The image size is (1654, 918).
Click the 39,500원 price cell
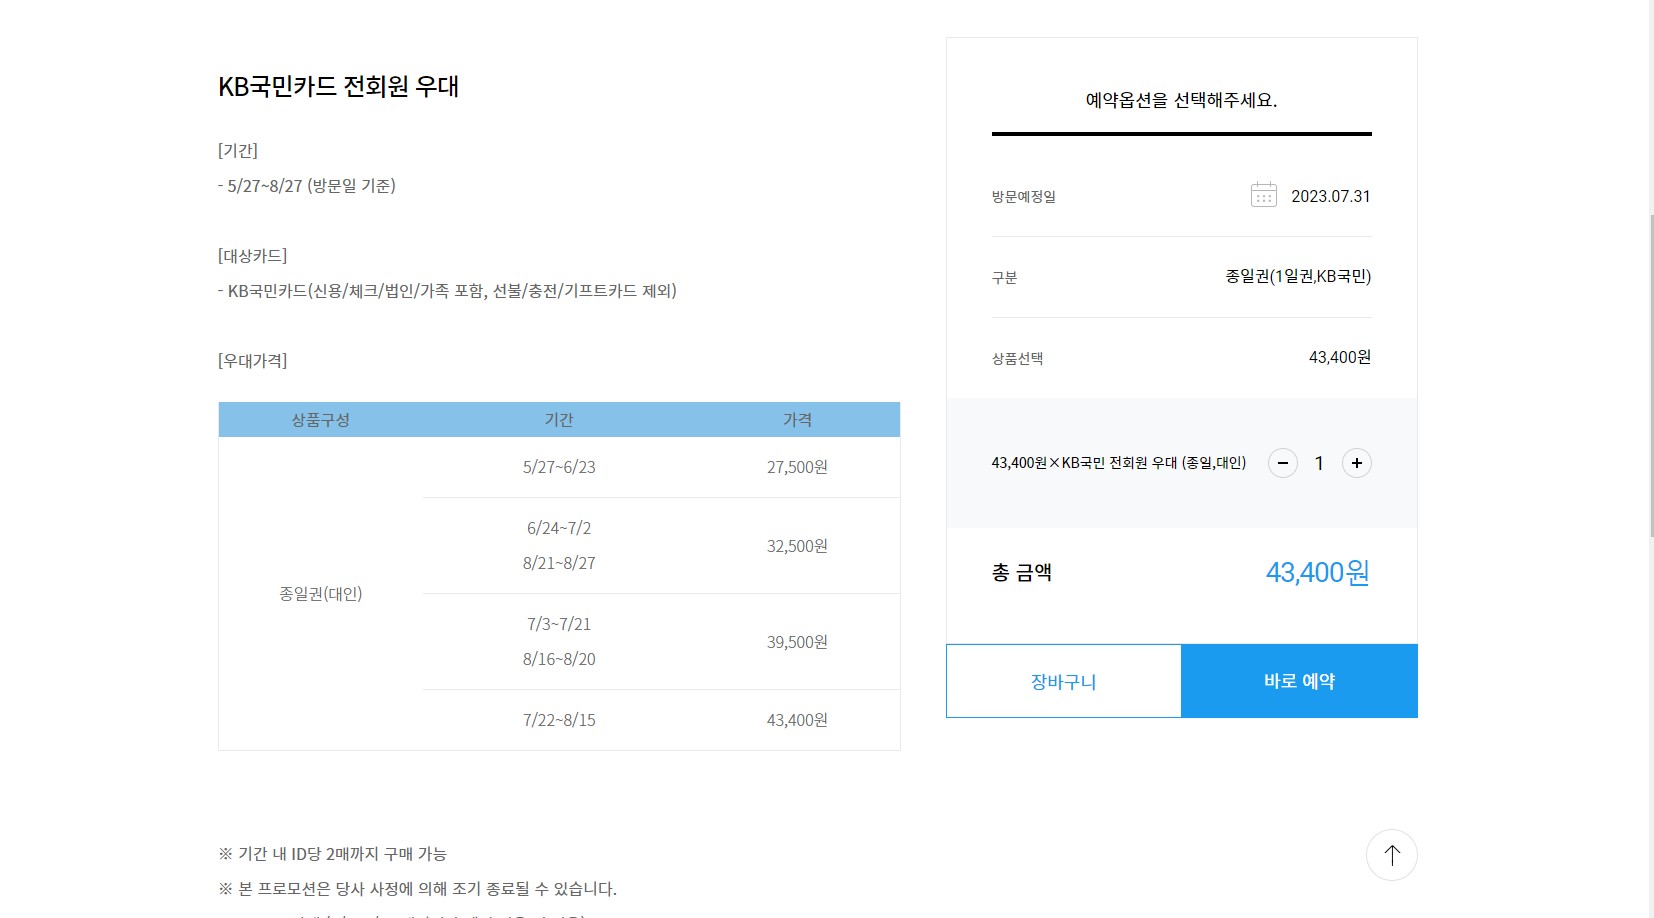point(797,642)
